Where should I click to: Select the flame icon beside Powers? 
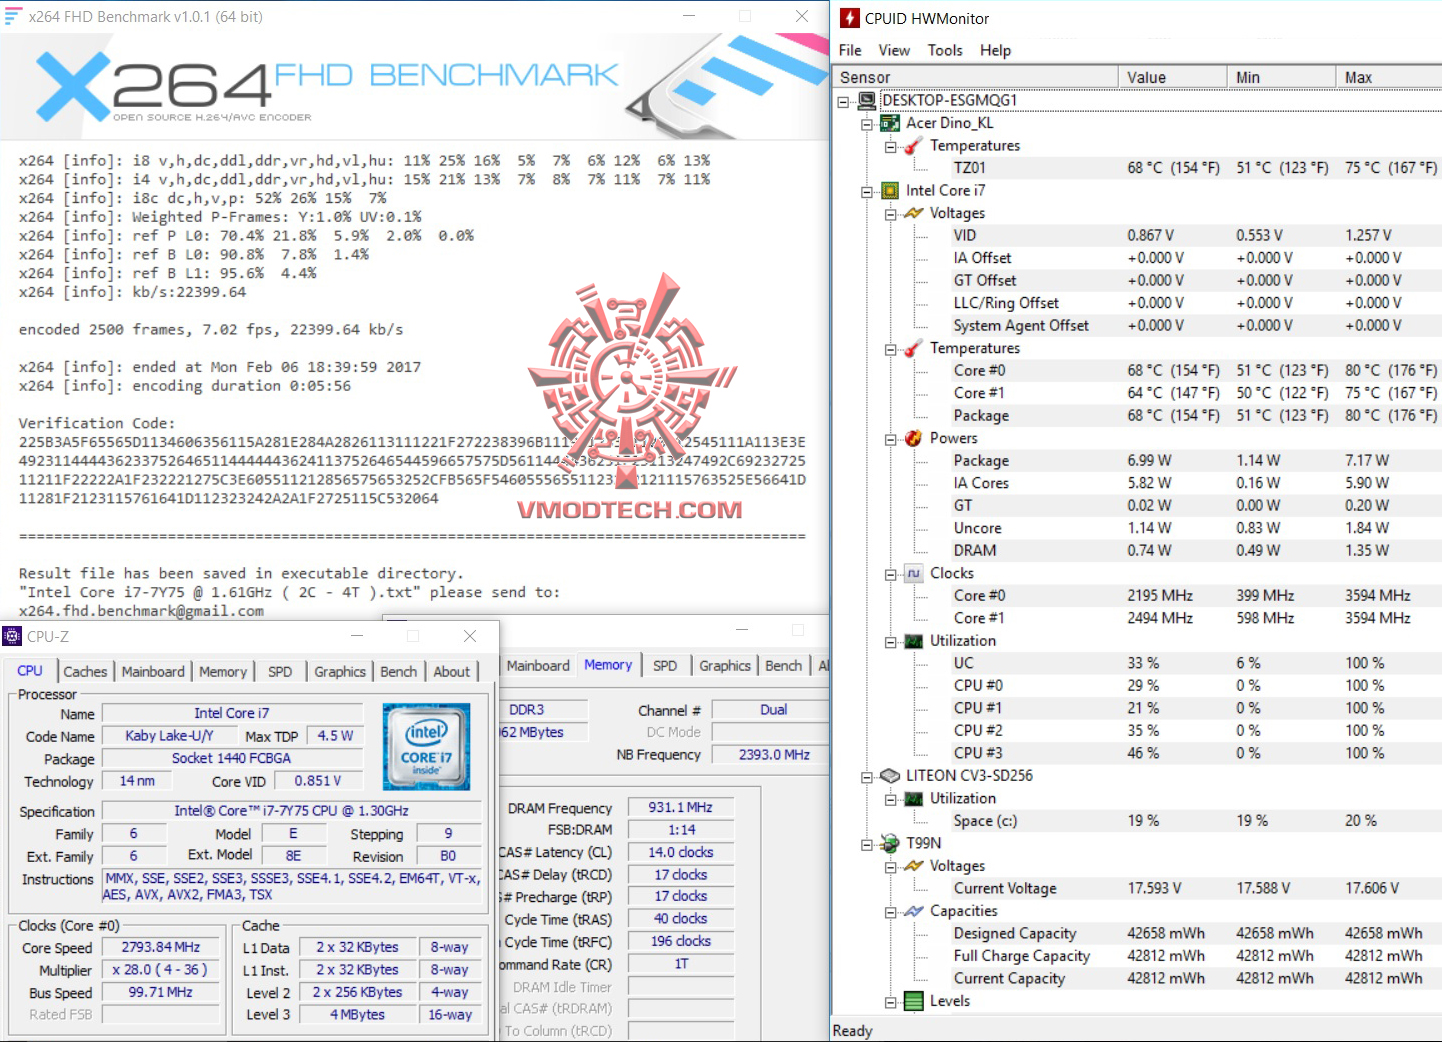click(x=913, y=438)
